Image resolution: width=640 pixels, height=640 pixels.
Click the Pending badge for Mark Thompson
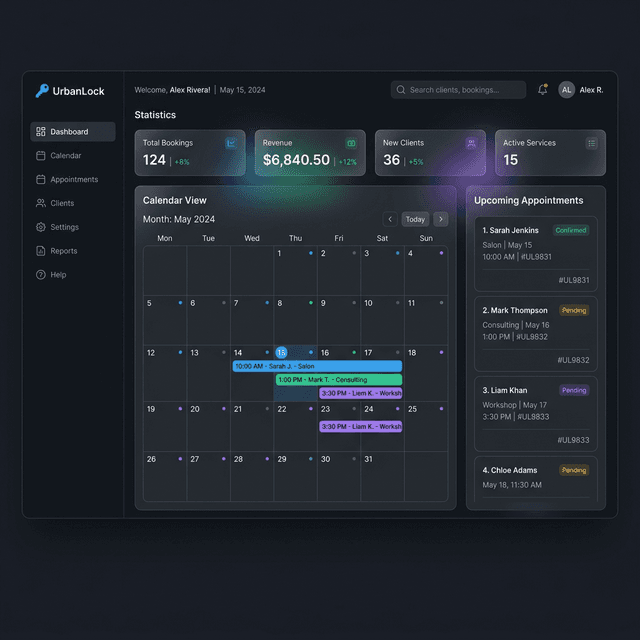574,310
